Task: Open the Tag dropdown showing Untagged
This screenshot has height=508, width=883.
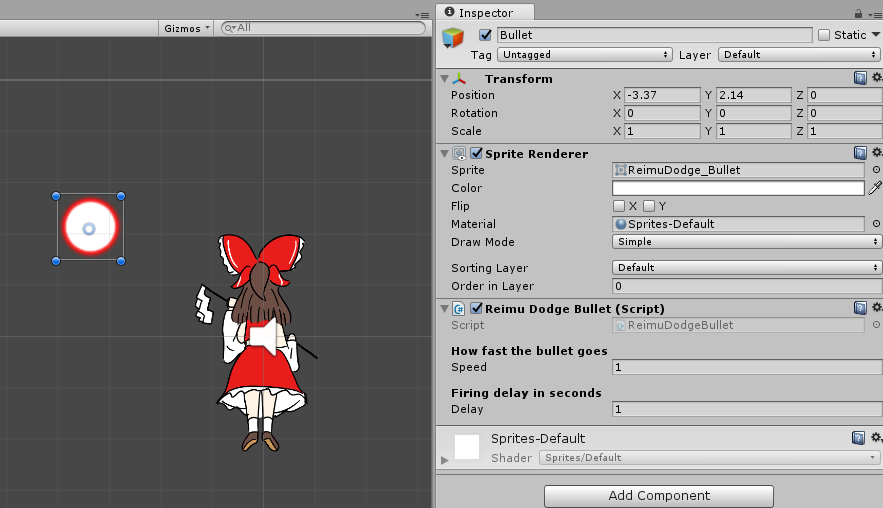Action: [x=585, y=55]
